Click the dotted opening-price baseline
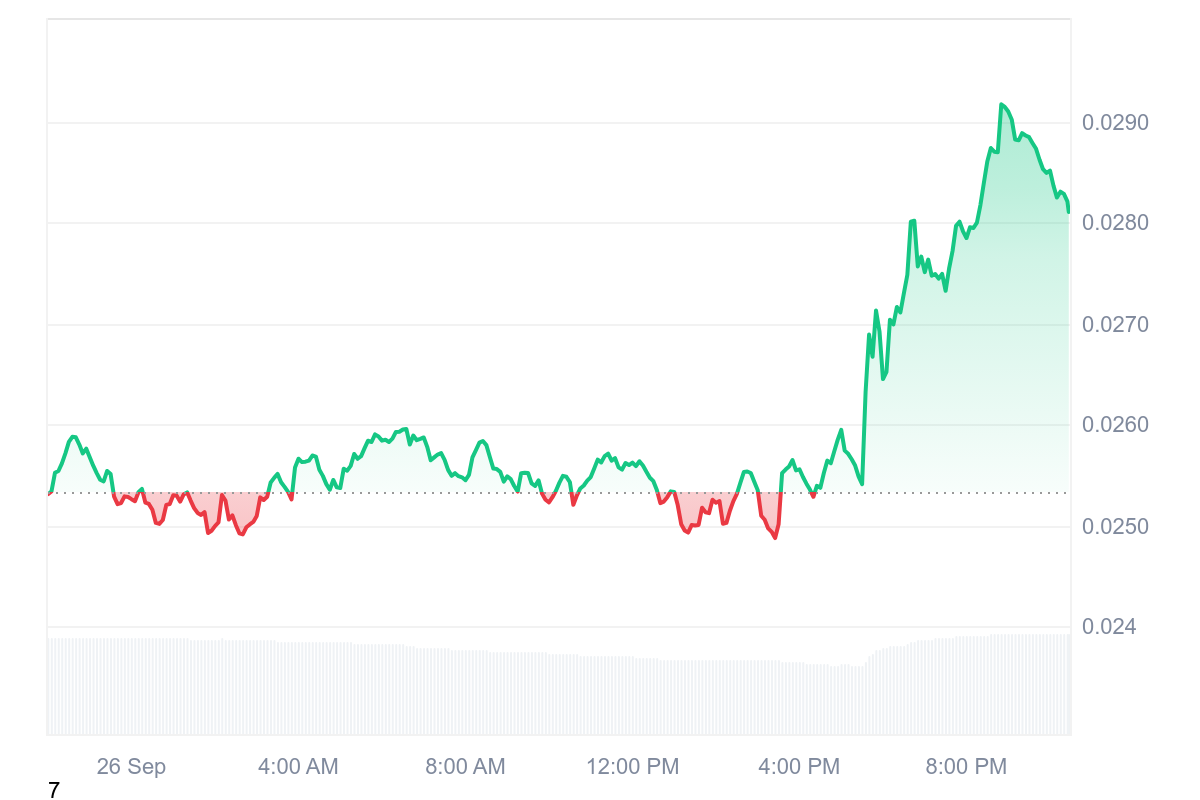 coord(450,493)
